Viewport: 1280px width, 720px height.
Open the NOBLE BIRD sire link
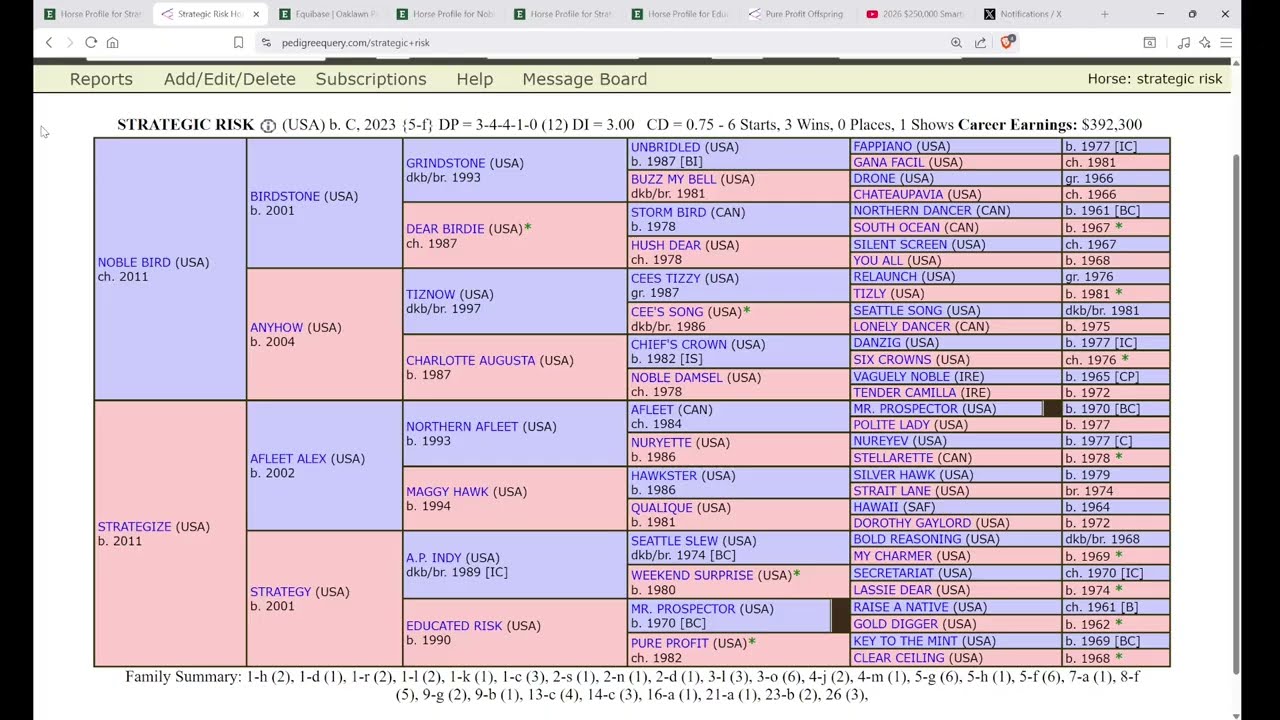pyautogui.click(x=134, y=262)
